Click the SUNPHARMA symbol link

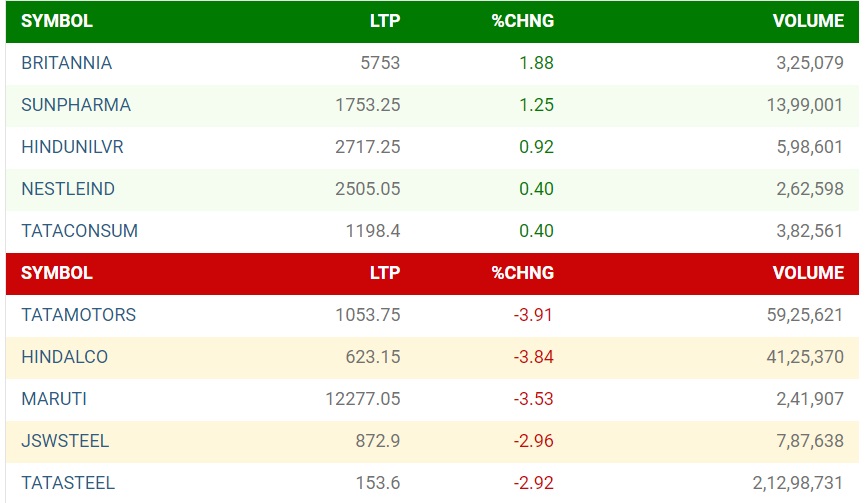pyautogui.click(x=76, y=105)
